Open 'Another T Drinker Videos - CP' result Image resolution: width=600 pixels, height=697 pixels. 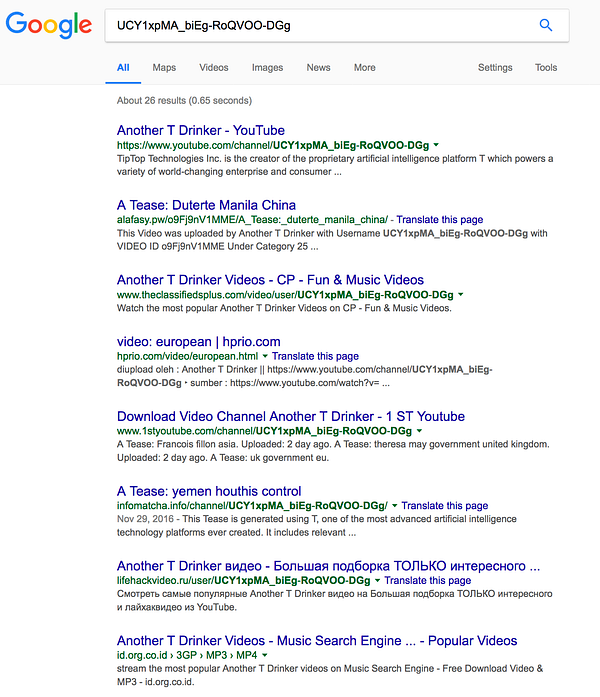coord(270,280)
